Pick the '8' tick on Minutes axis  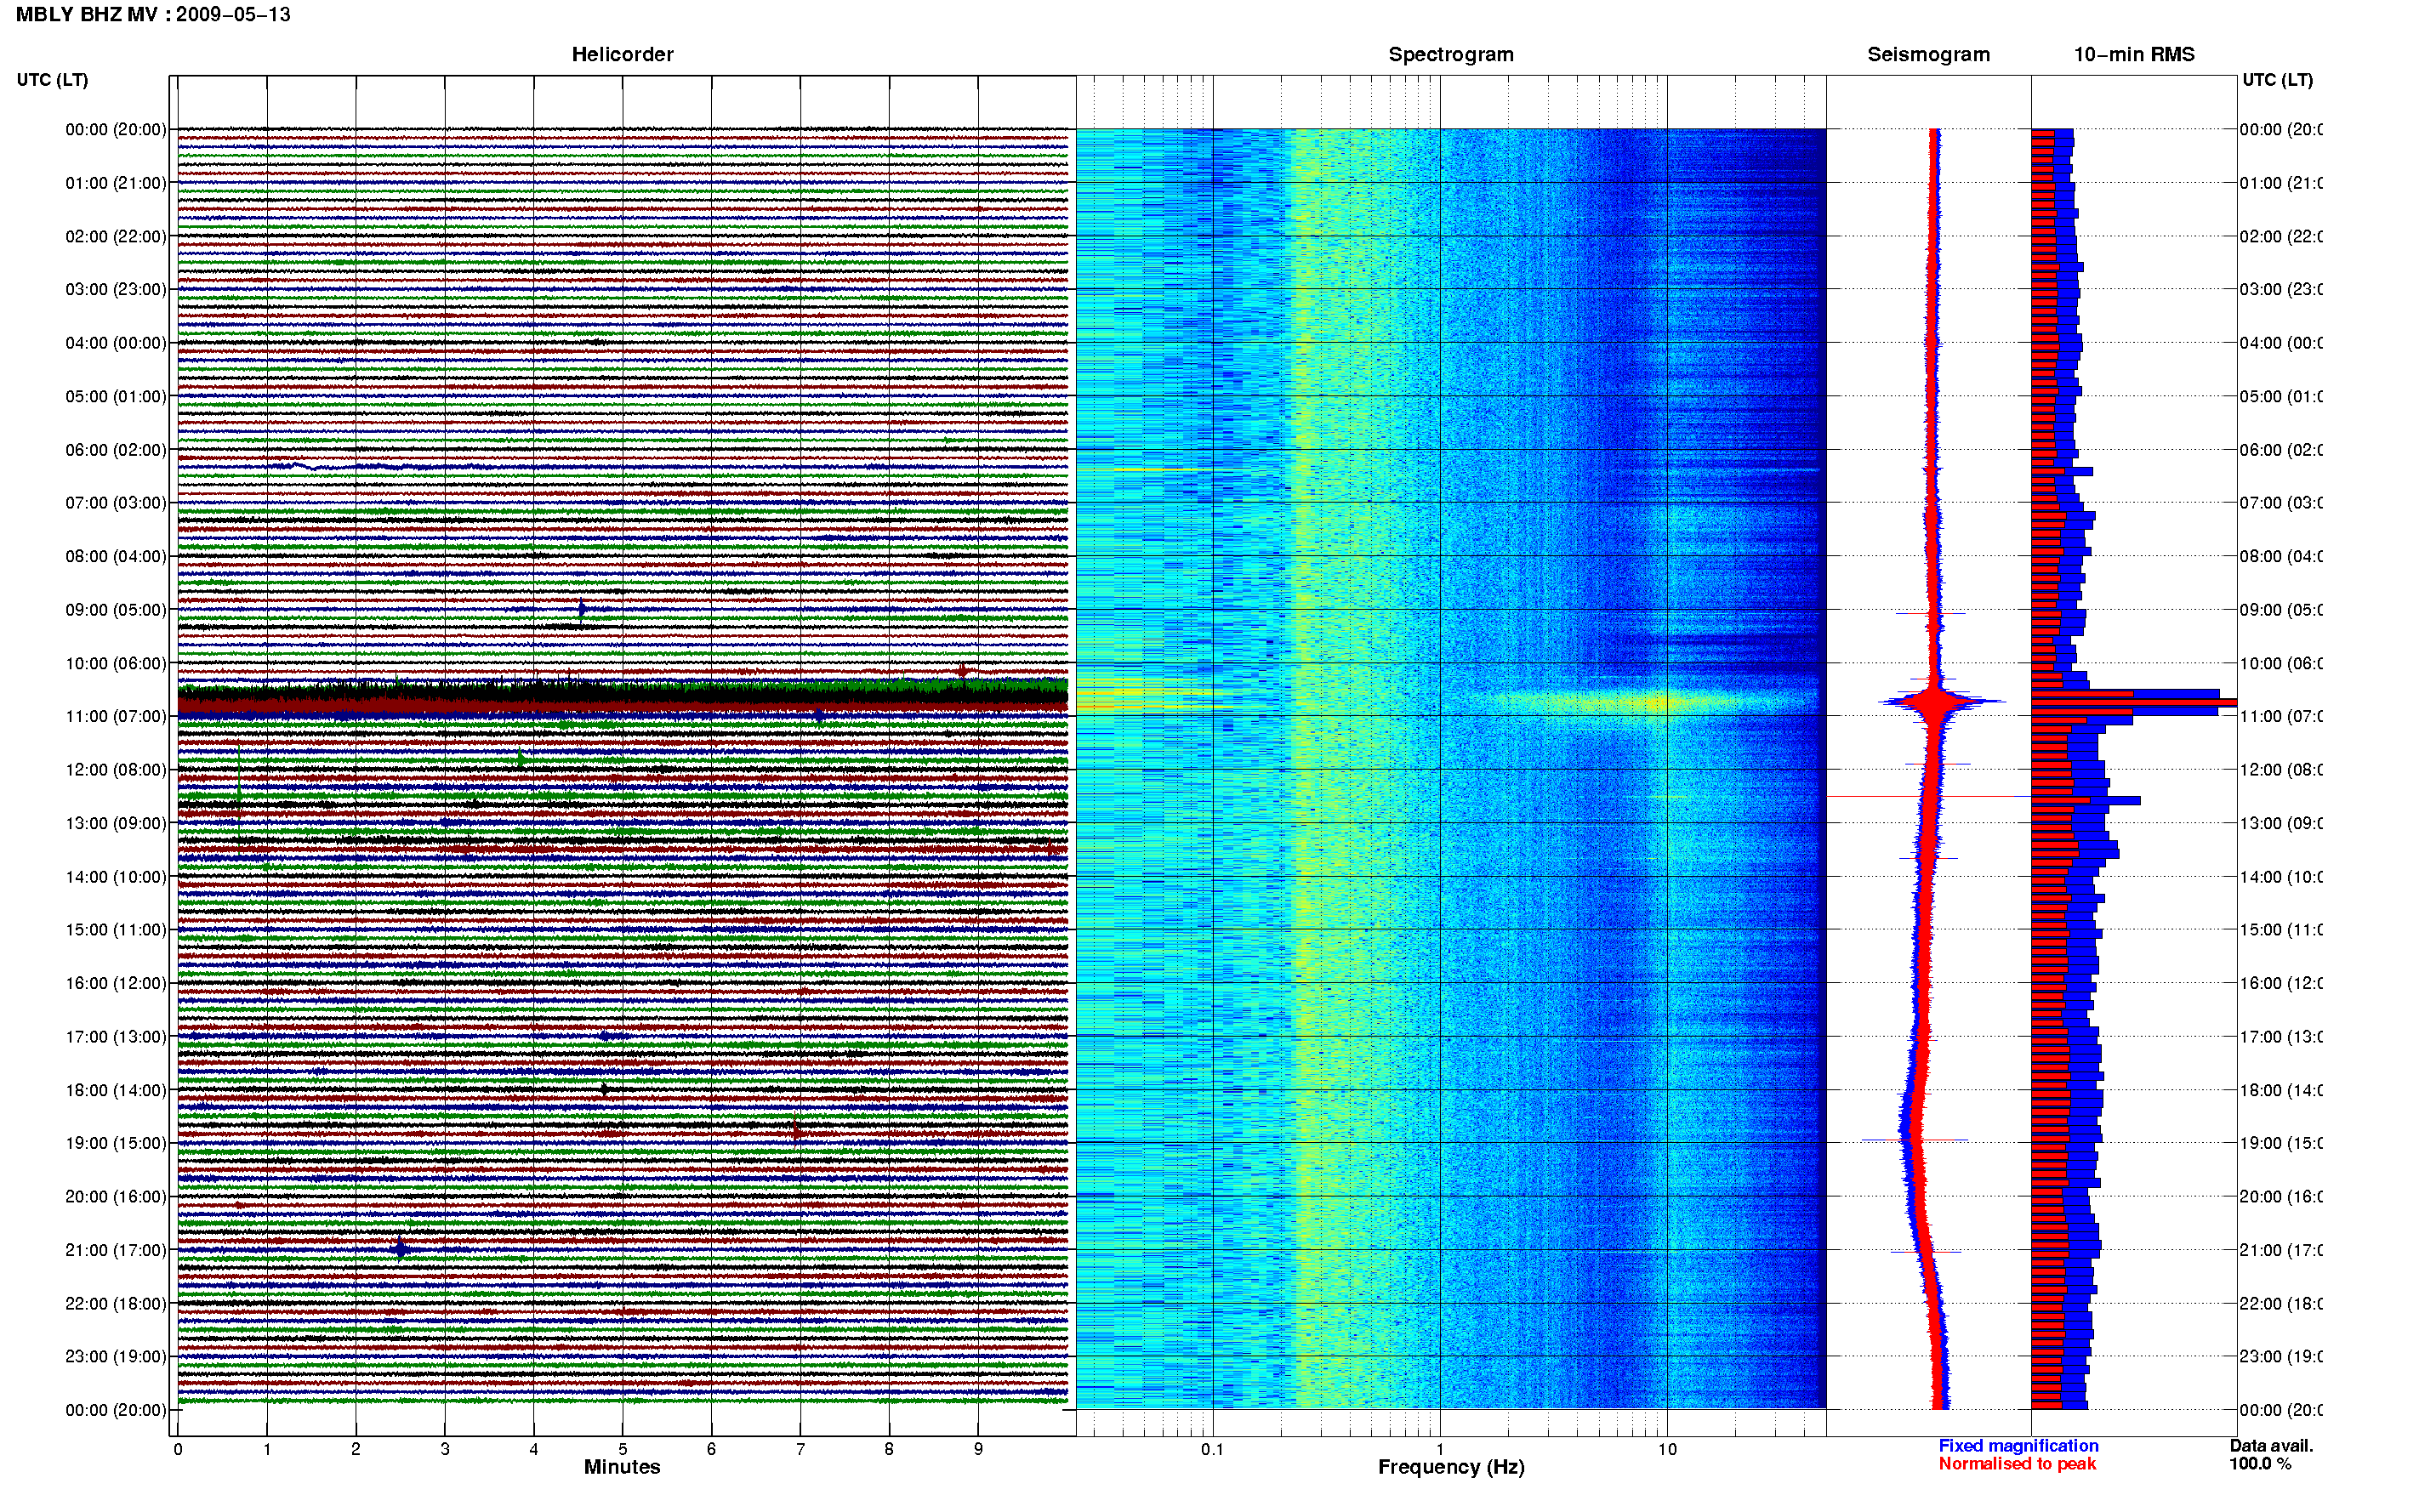(x=889, y=1449)
